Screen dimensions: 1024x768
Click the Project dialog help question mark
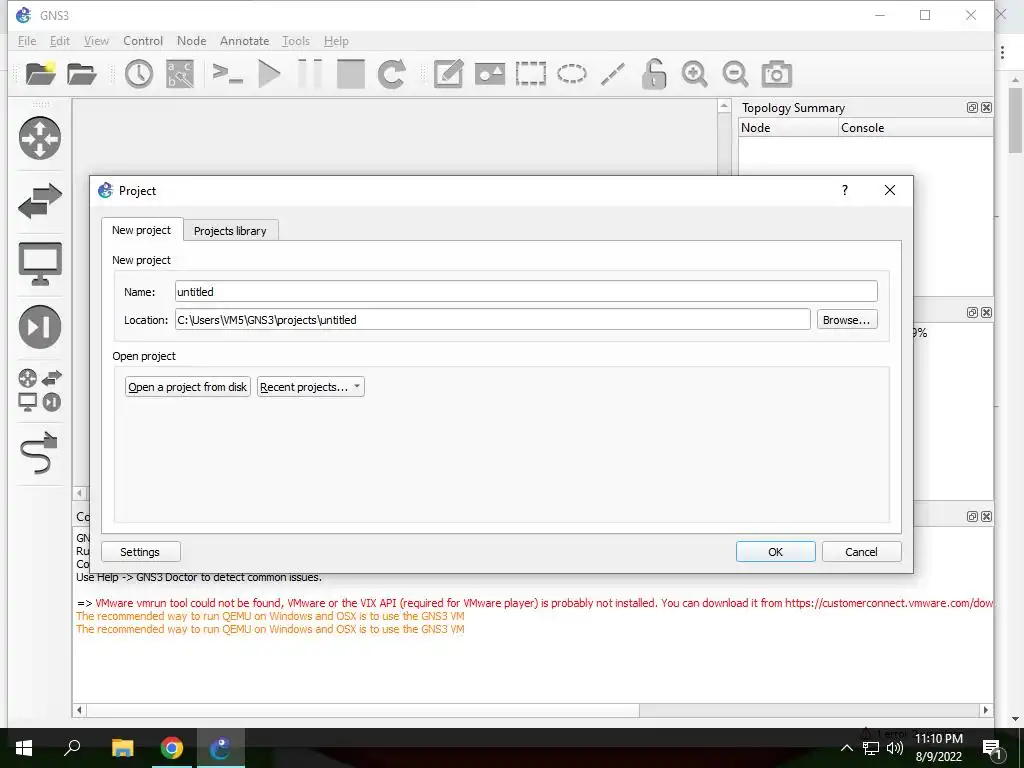click(844, 190)
